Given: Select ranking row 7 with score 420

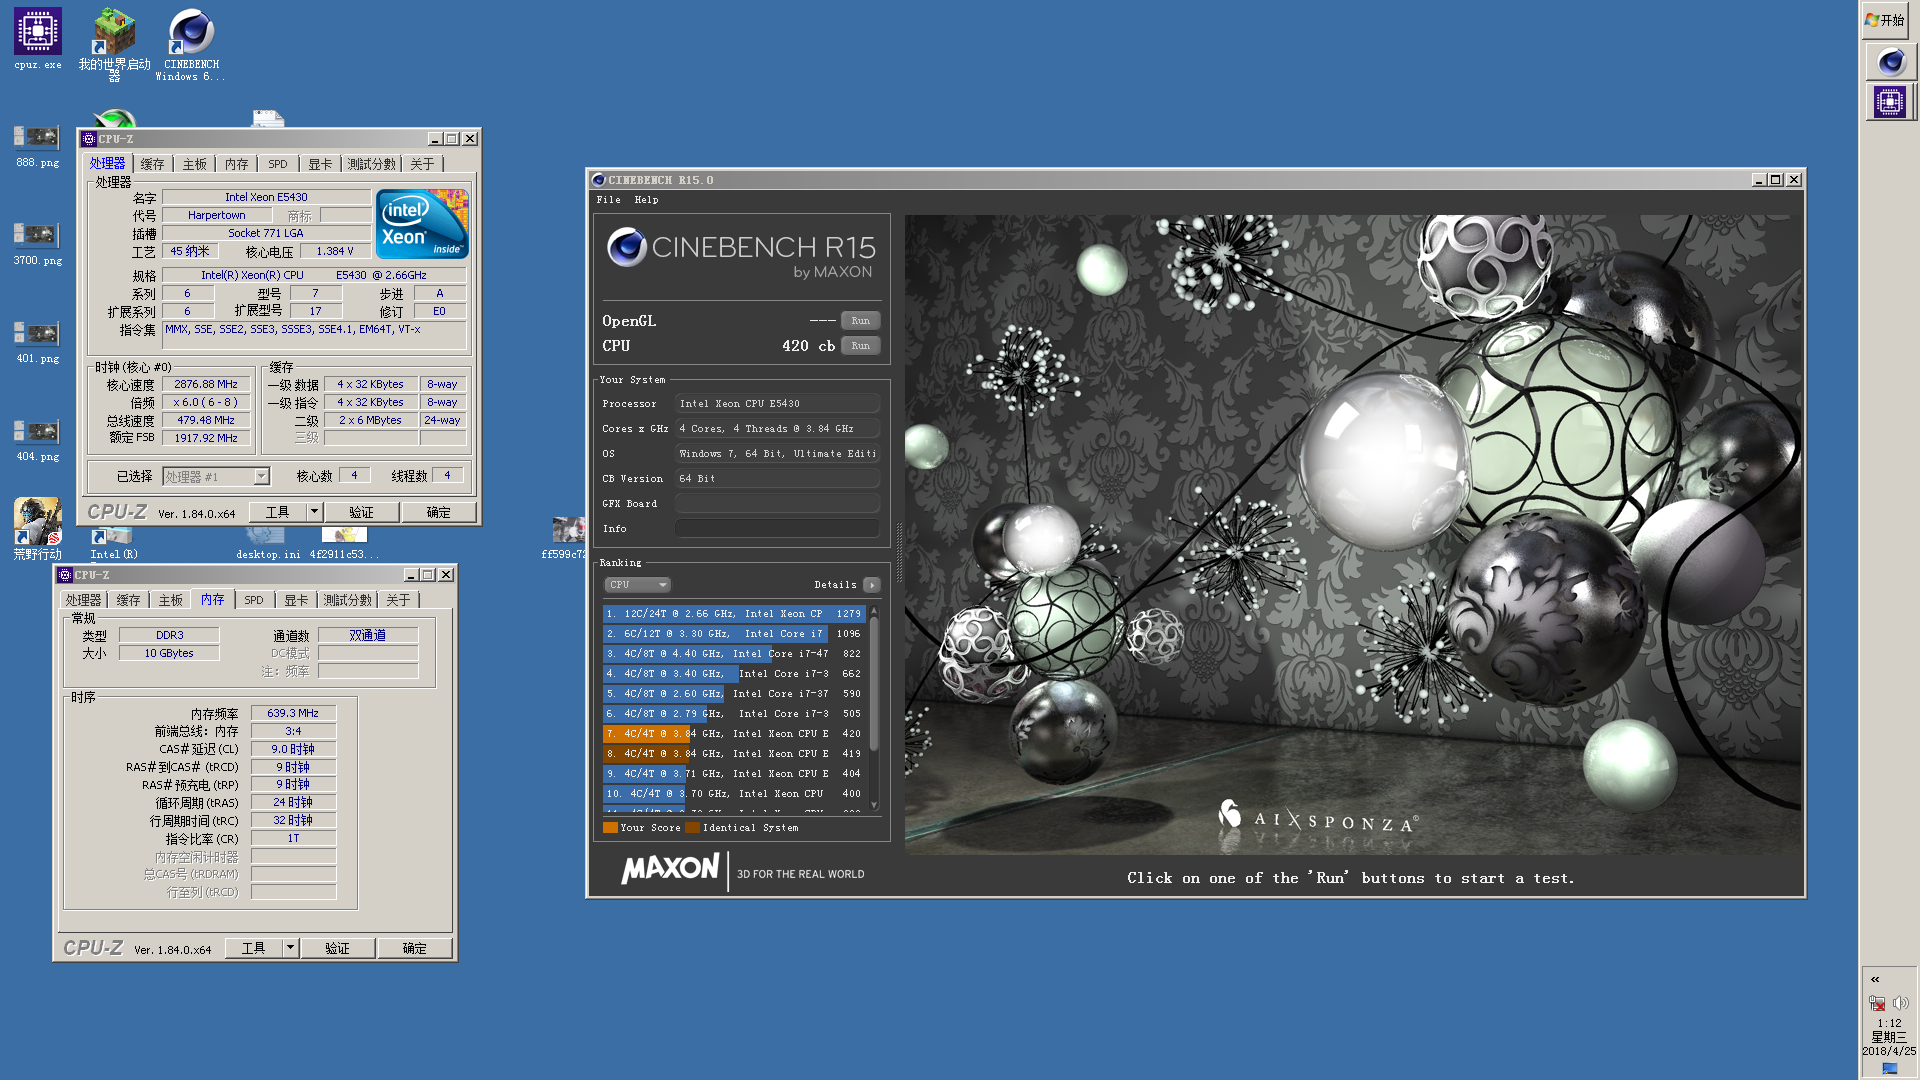Looking at the screenshot, I should pos(734,734).
